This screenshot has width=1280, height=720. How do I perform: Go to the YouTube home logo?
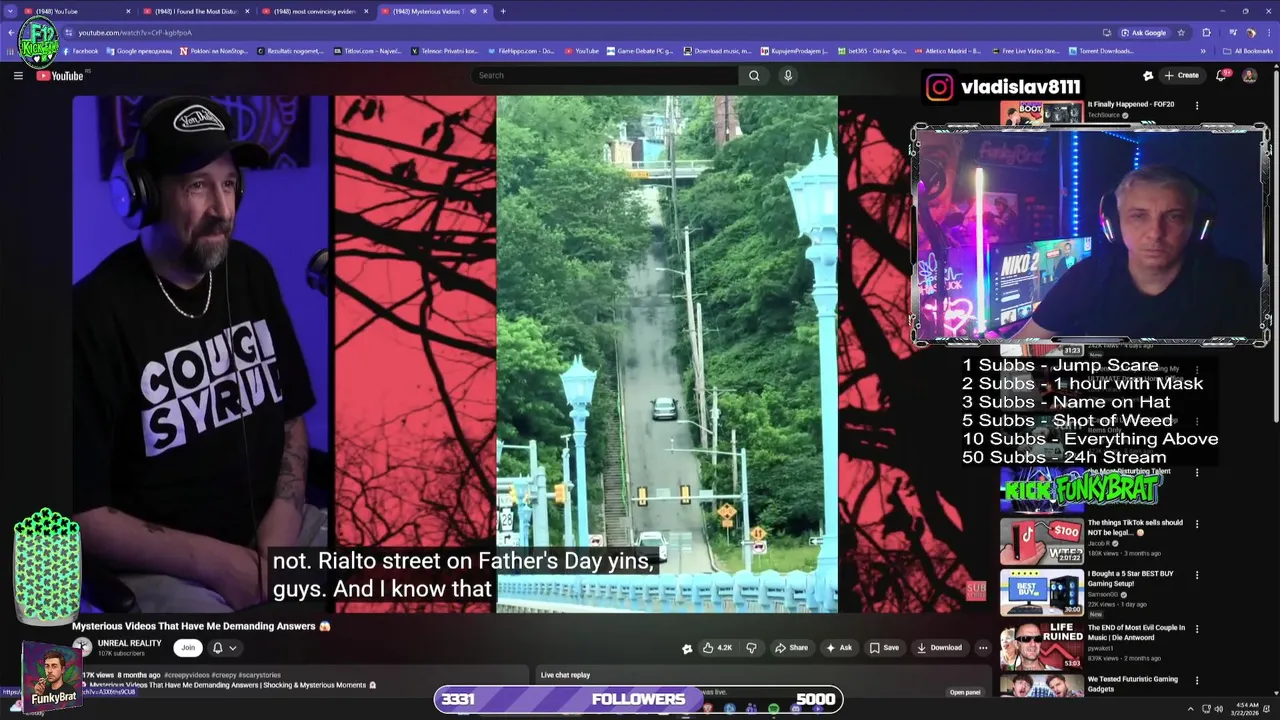[60, 76]
